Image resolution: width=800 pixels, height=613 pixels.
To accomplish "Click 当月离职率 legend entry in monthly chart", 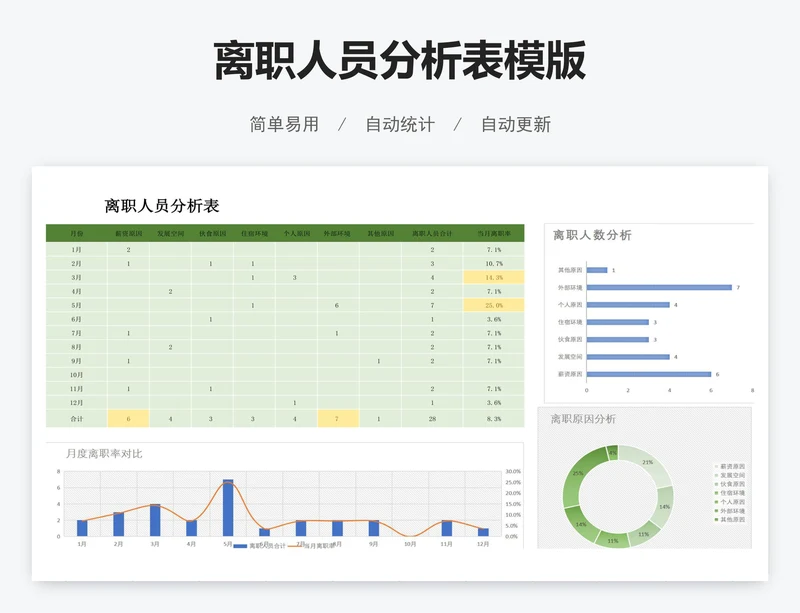I will pyautogui.click(x=312, y=546).
